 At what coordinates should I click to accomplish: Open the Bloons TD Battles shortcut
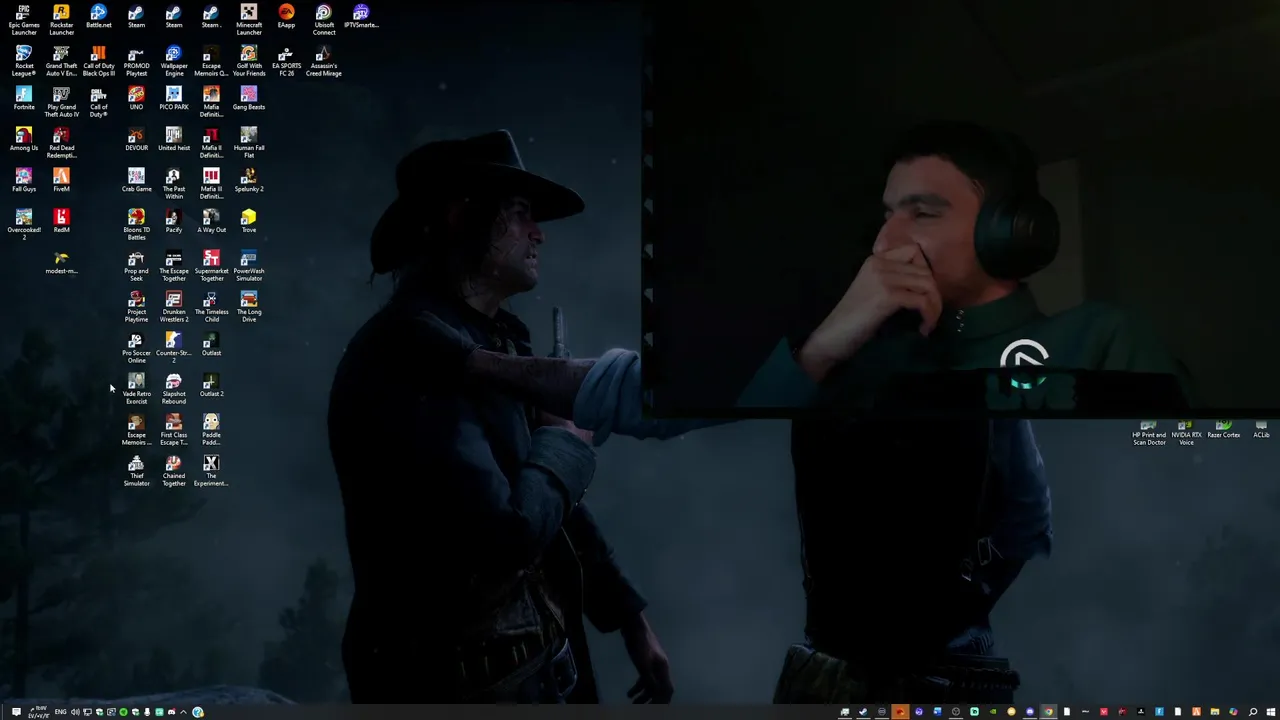coord(136,224)
